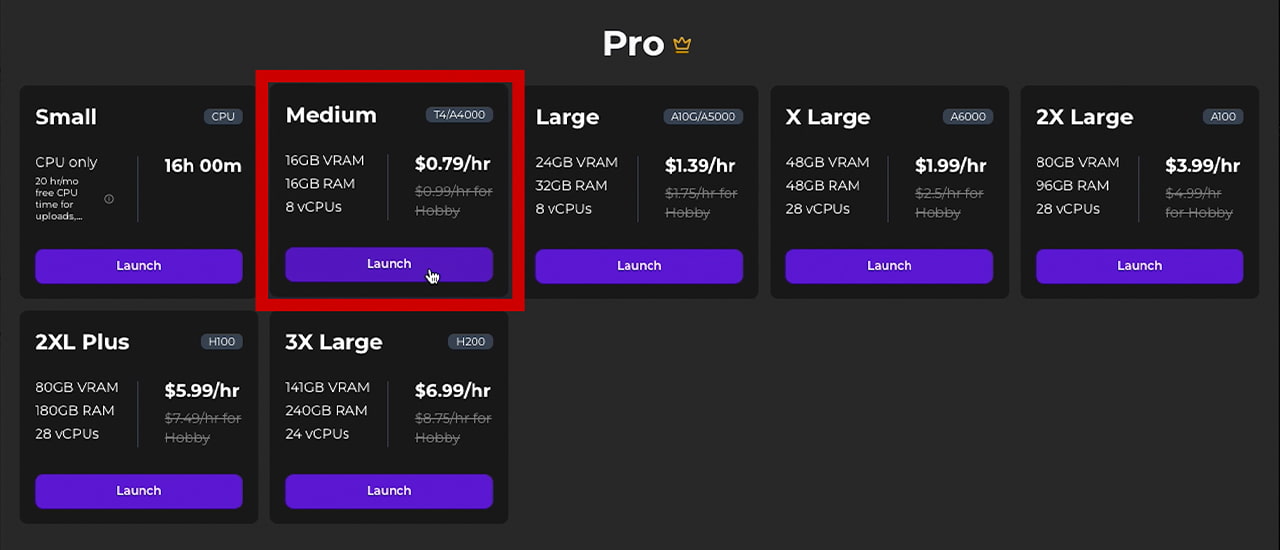The image size is (1280, 550).
Task: Click the gold crown icon beside Pro
Action: [682, 45]
